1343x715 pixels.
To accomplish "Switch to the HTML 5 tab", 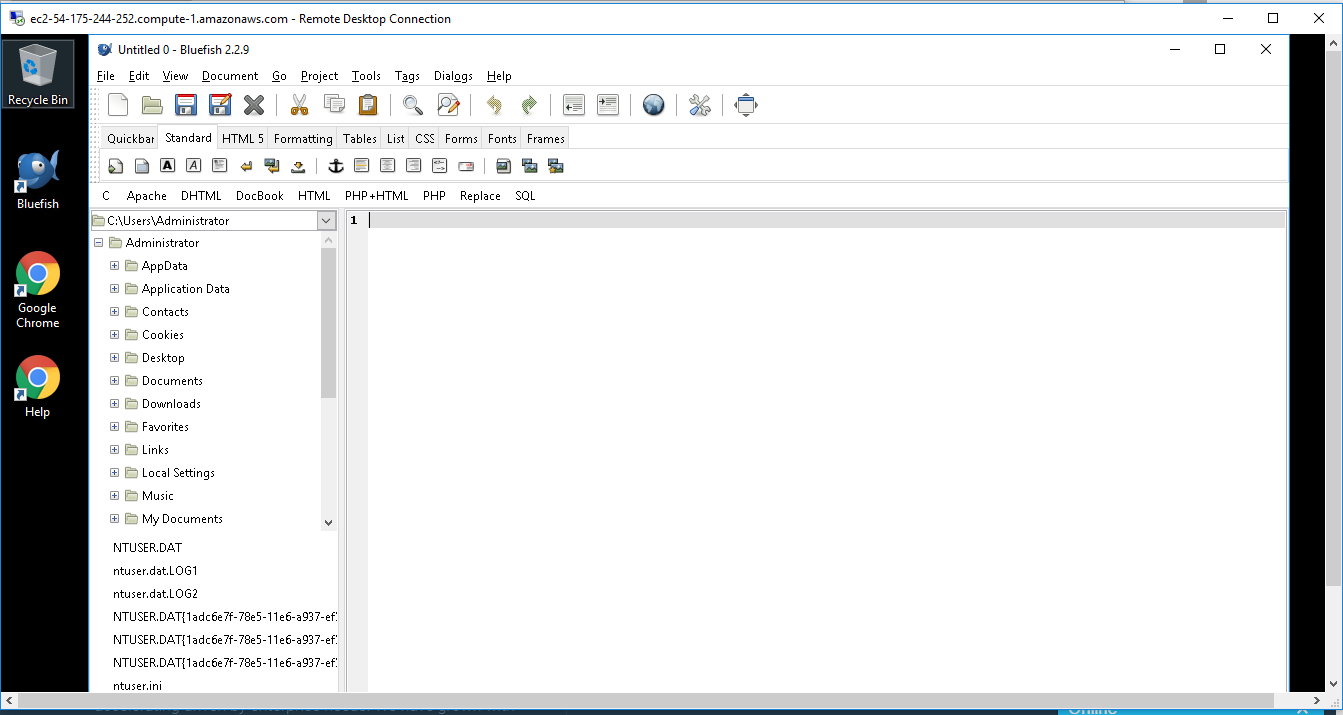I will (243, 139).
